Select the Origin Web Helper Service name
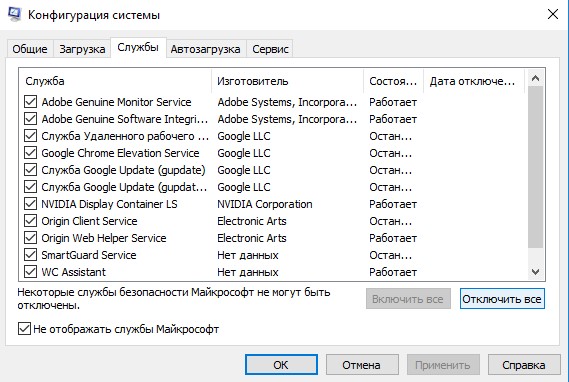Viewport: 569px width, 382px height. pos(104,238)
